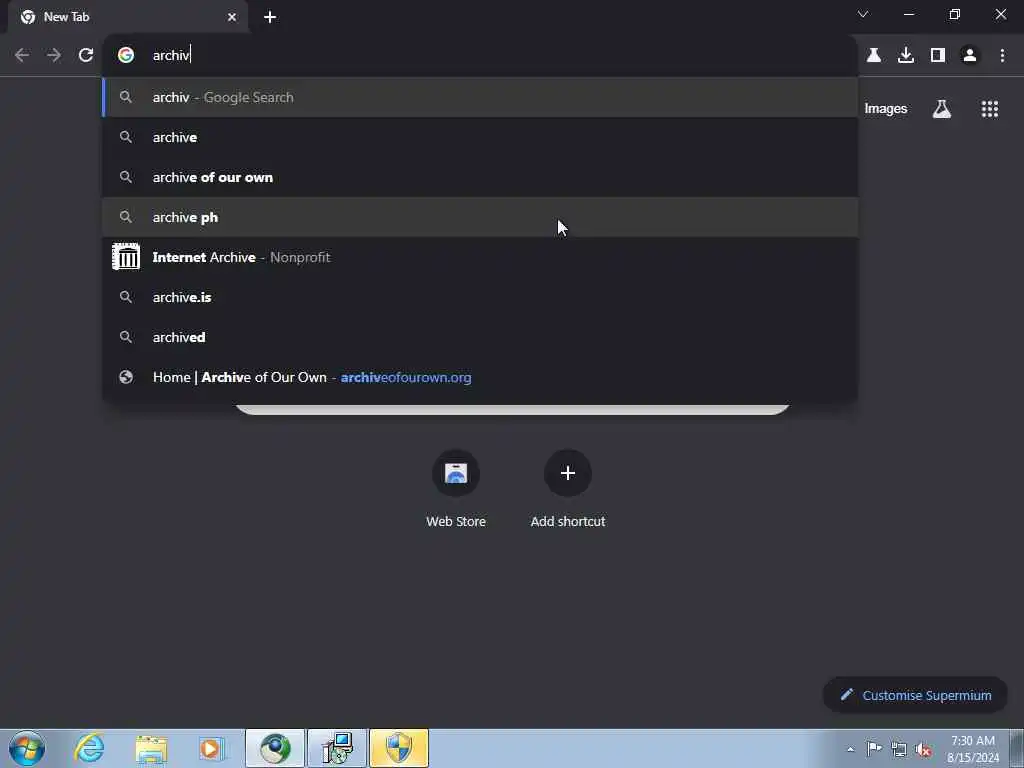Select the 'archive.is' suggestion
1024x768 pixels.
pyautogui.click(x=480, y=297)
